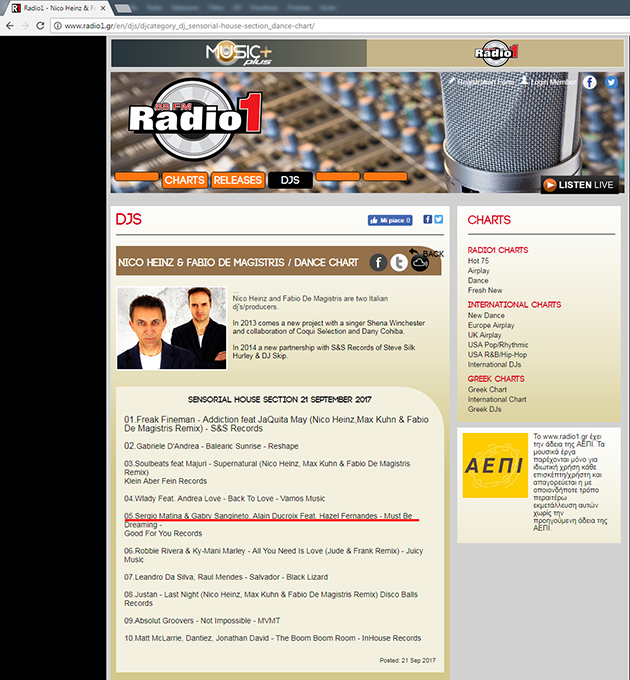Open the New Dance international chart

486,315
